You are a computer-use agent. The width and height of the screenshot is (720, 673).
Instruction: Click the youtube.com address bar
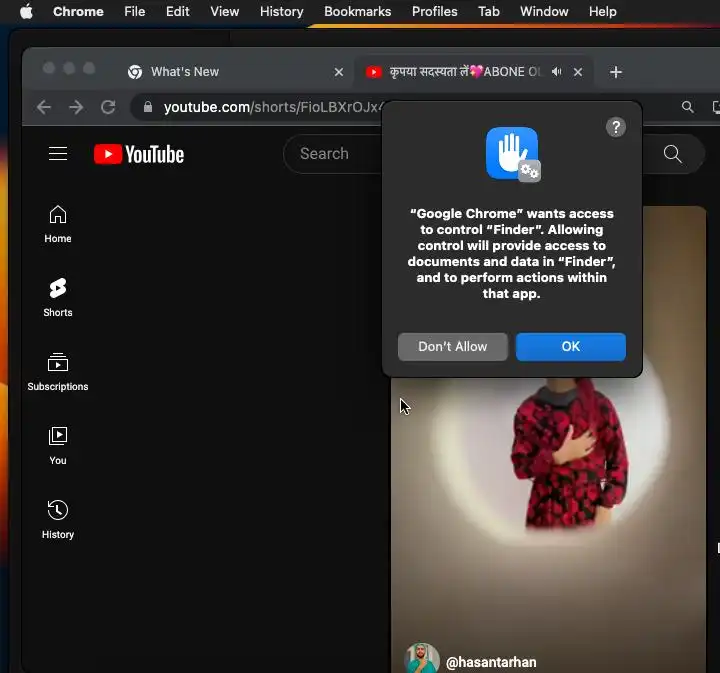pos(273,107)
